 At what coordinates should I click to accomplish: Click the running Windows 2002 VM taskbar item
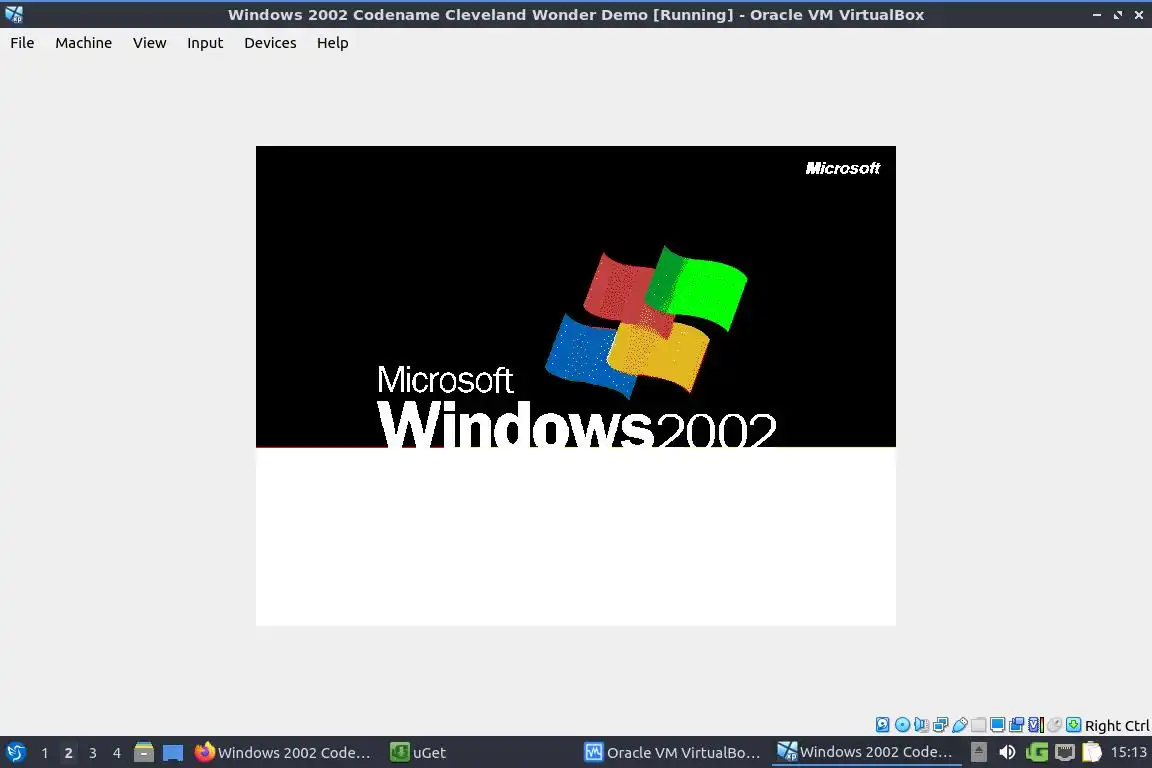point(865,752)
